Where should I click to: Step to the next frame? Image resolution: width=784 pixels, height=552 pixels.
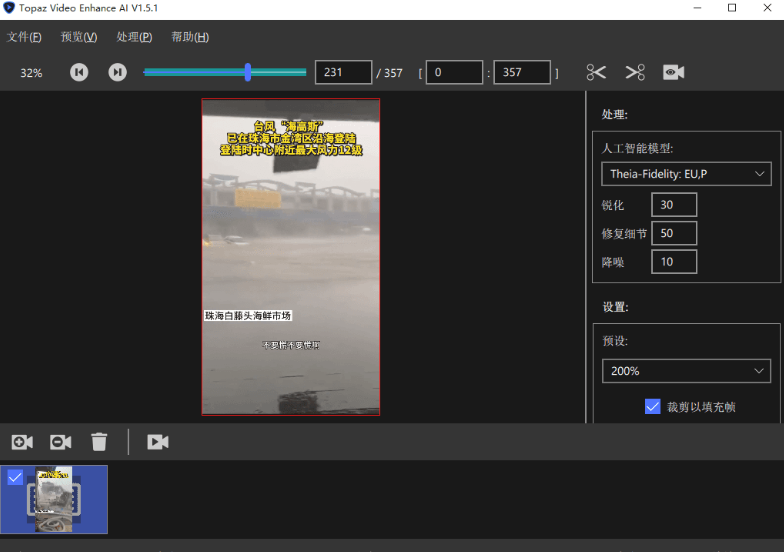click(118, 72)
